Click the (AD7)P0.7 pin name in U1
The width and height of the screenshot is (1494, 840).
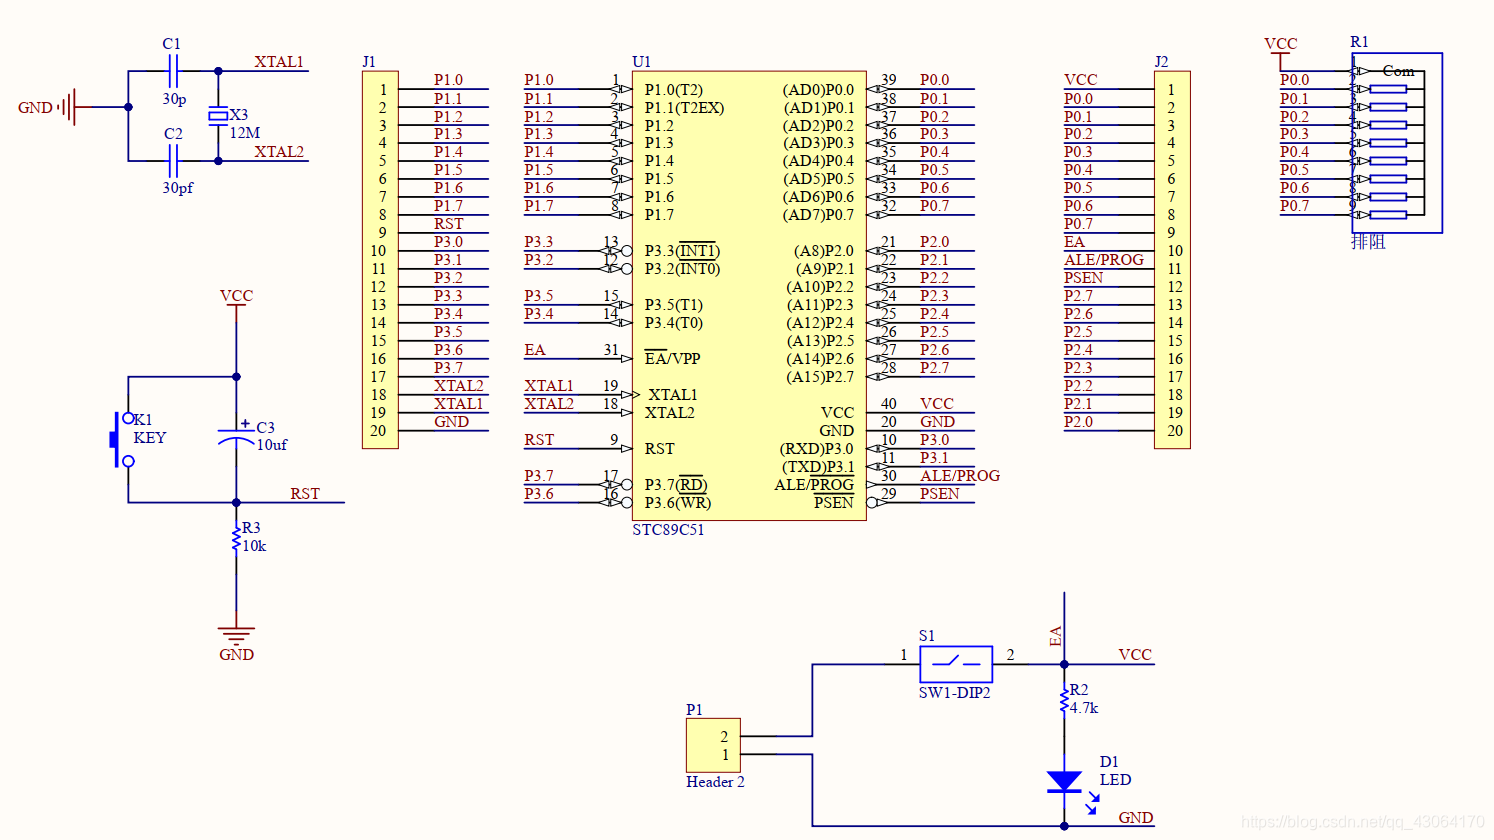point(818,215)
